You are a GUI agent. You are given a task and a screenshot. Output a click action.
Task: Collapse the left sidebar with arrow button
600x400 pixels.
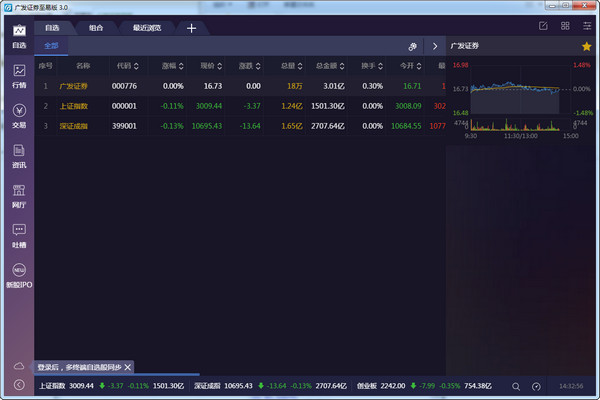tap(18, 385)
